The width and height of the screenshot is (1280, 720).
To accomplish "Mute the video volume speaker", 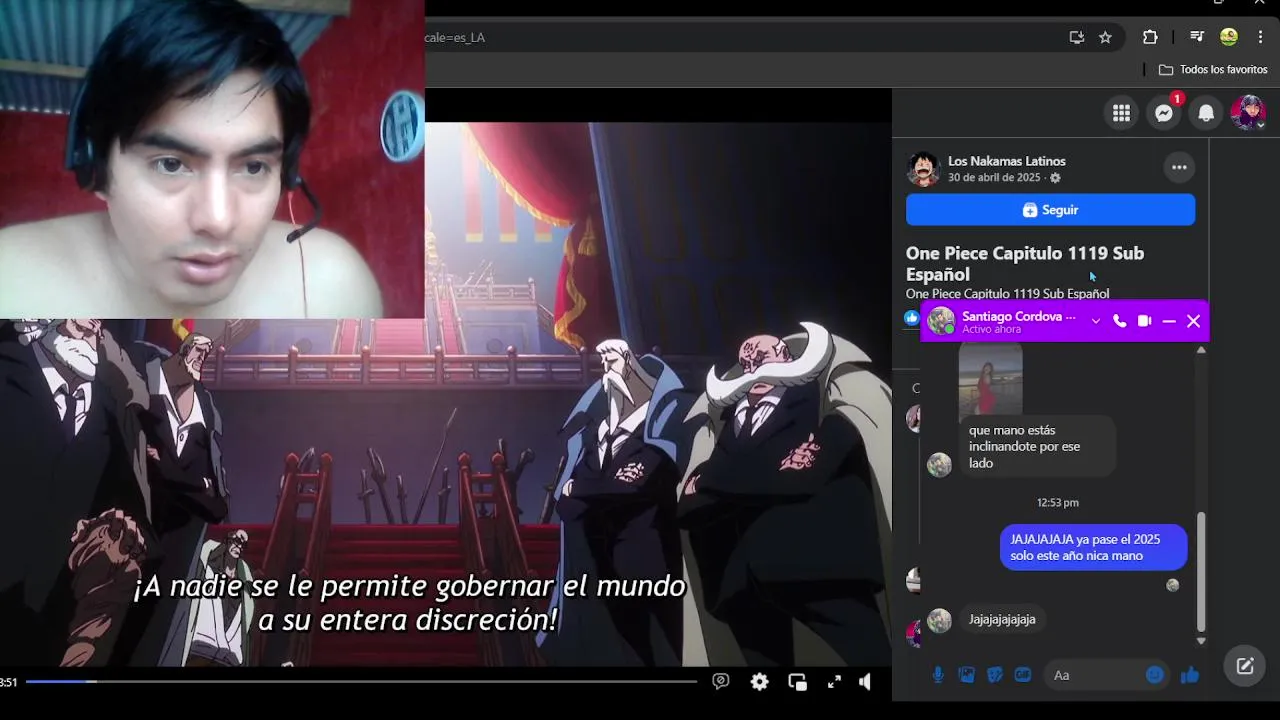I will click(866, 682).
